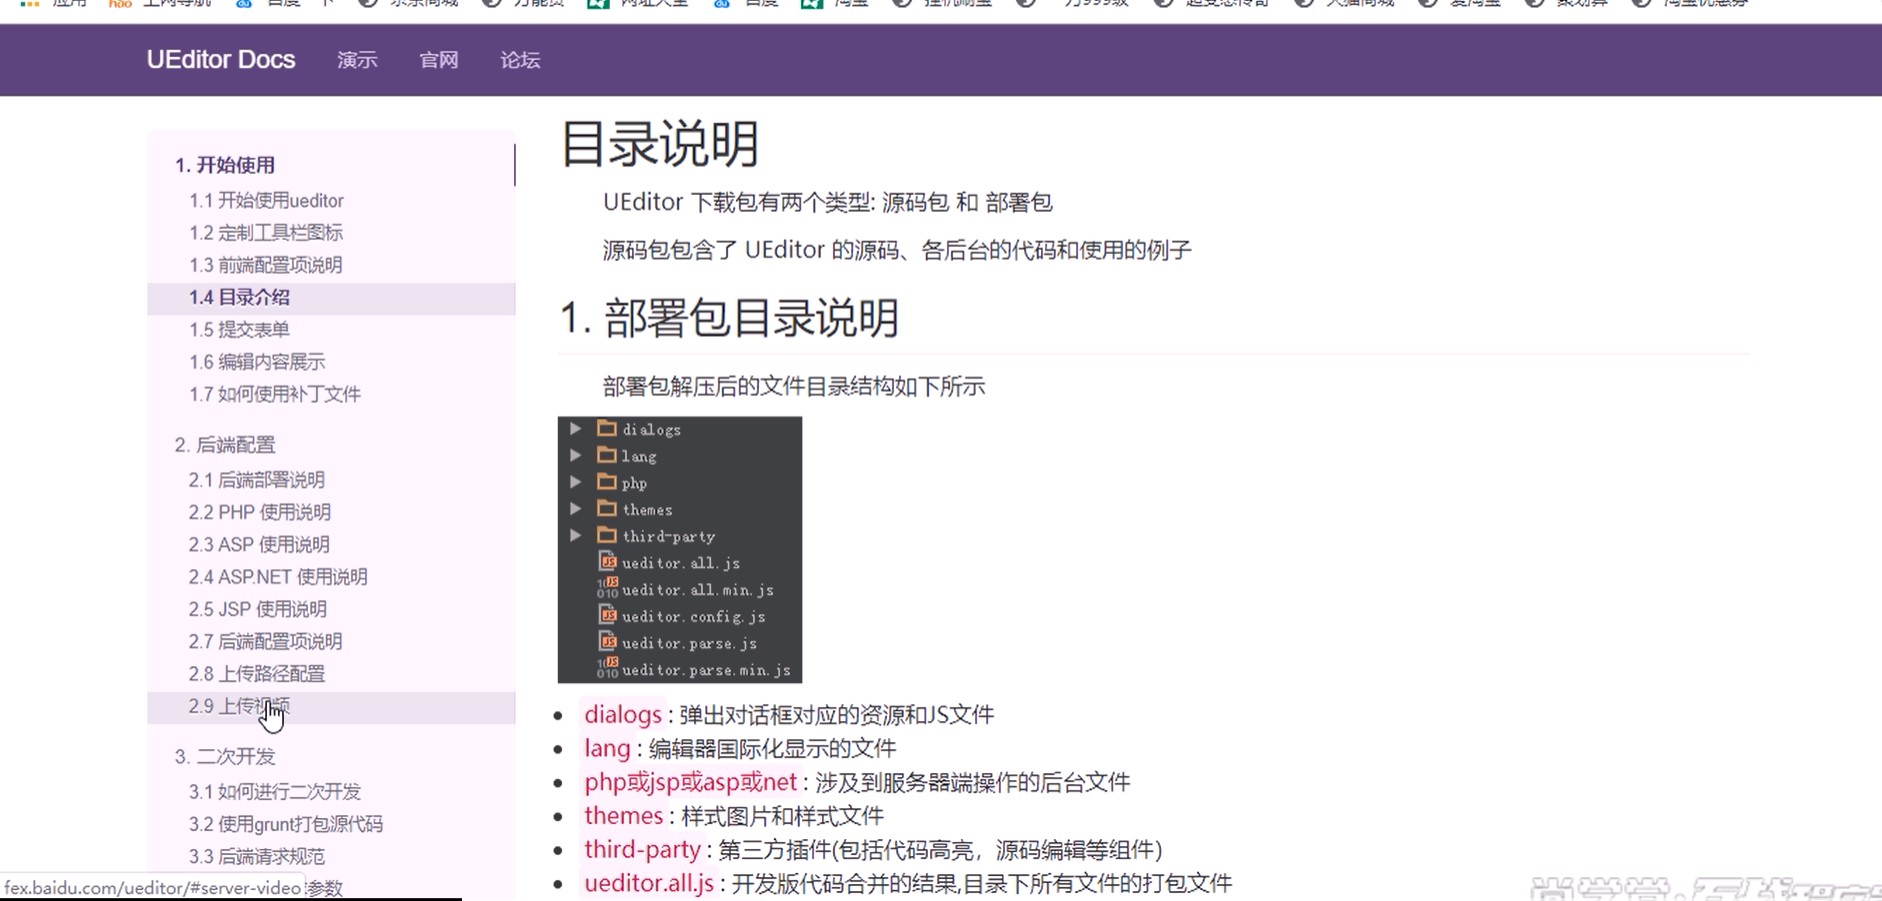This screenshot has width=1882, height=901.
Task: Click the expand arrow beside themes folder
Action: pyautogui.click(x=576, y=508)
